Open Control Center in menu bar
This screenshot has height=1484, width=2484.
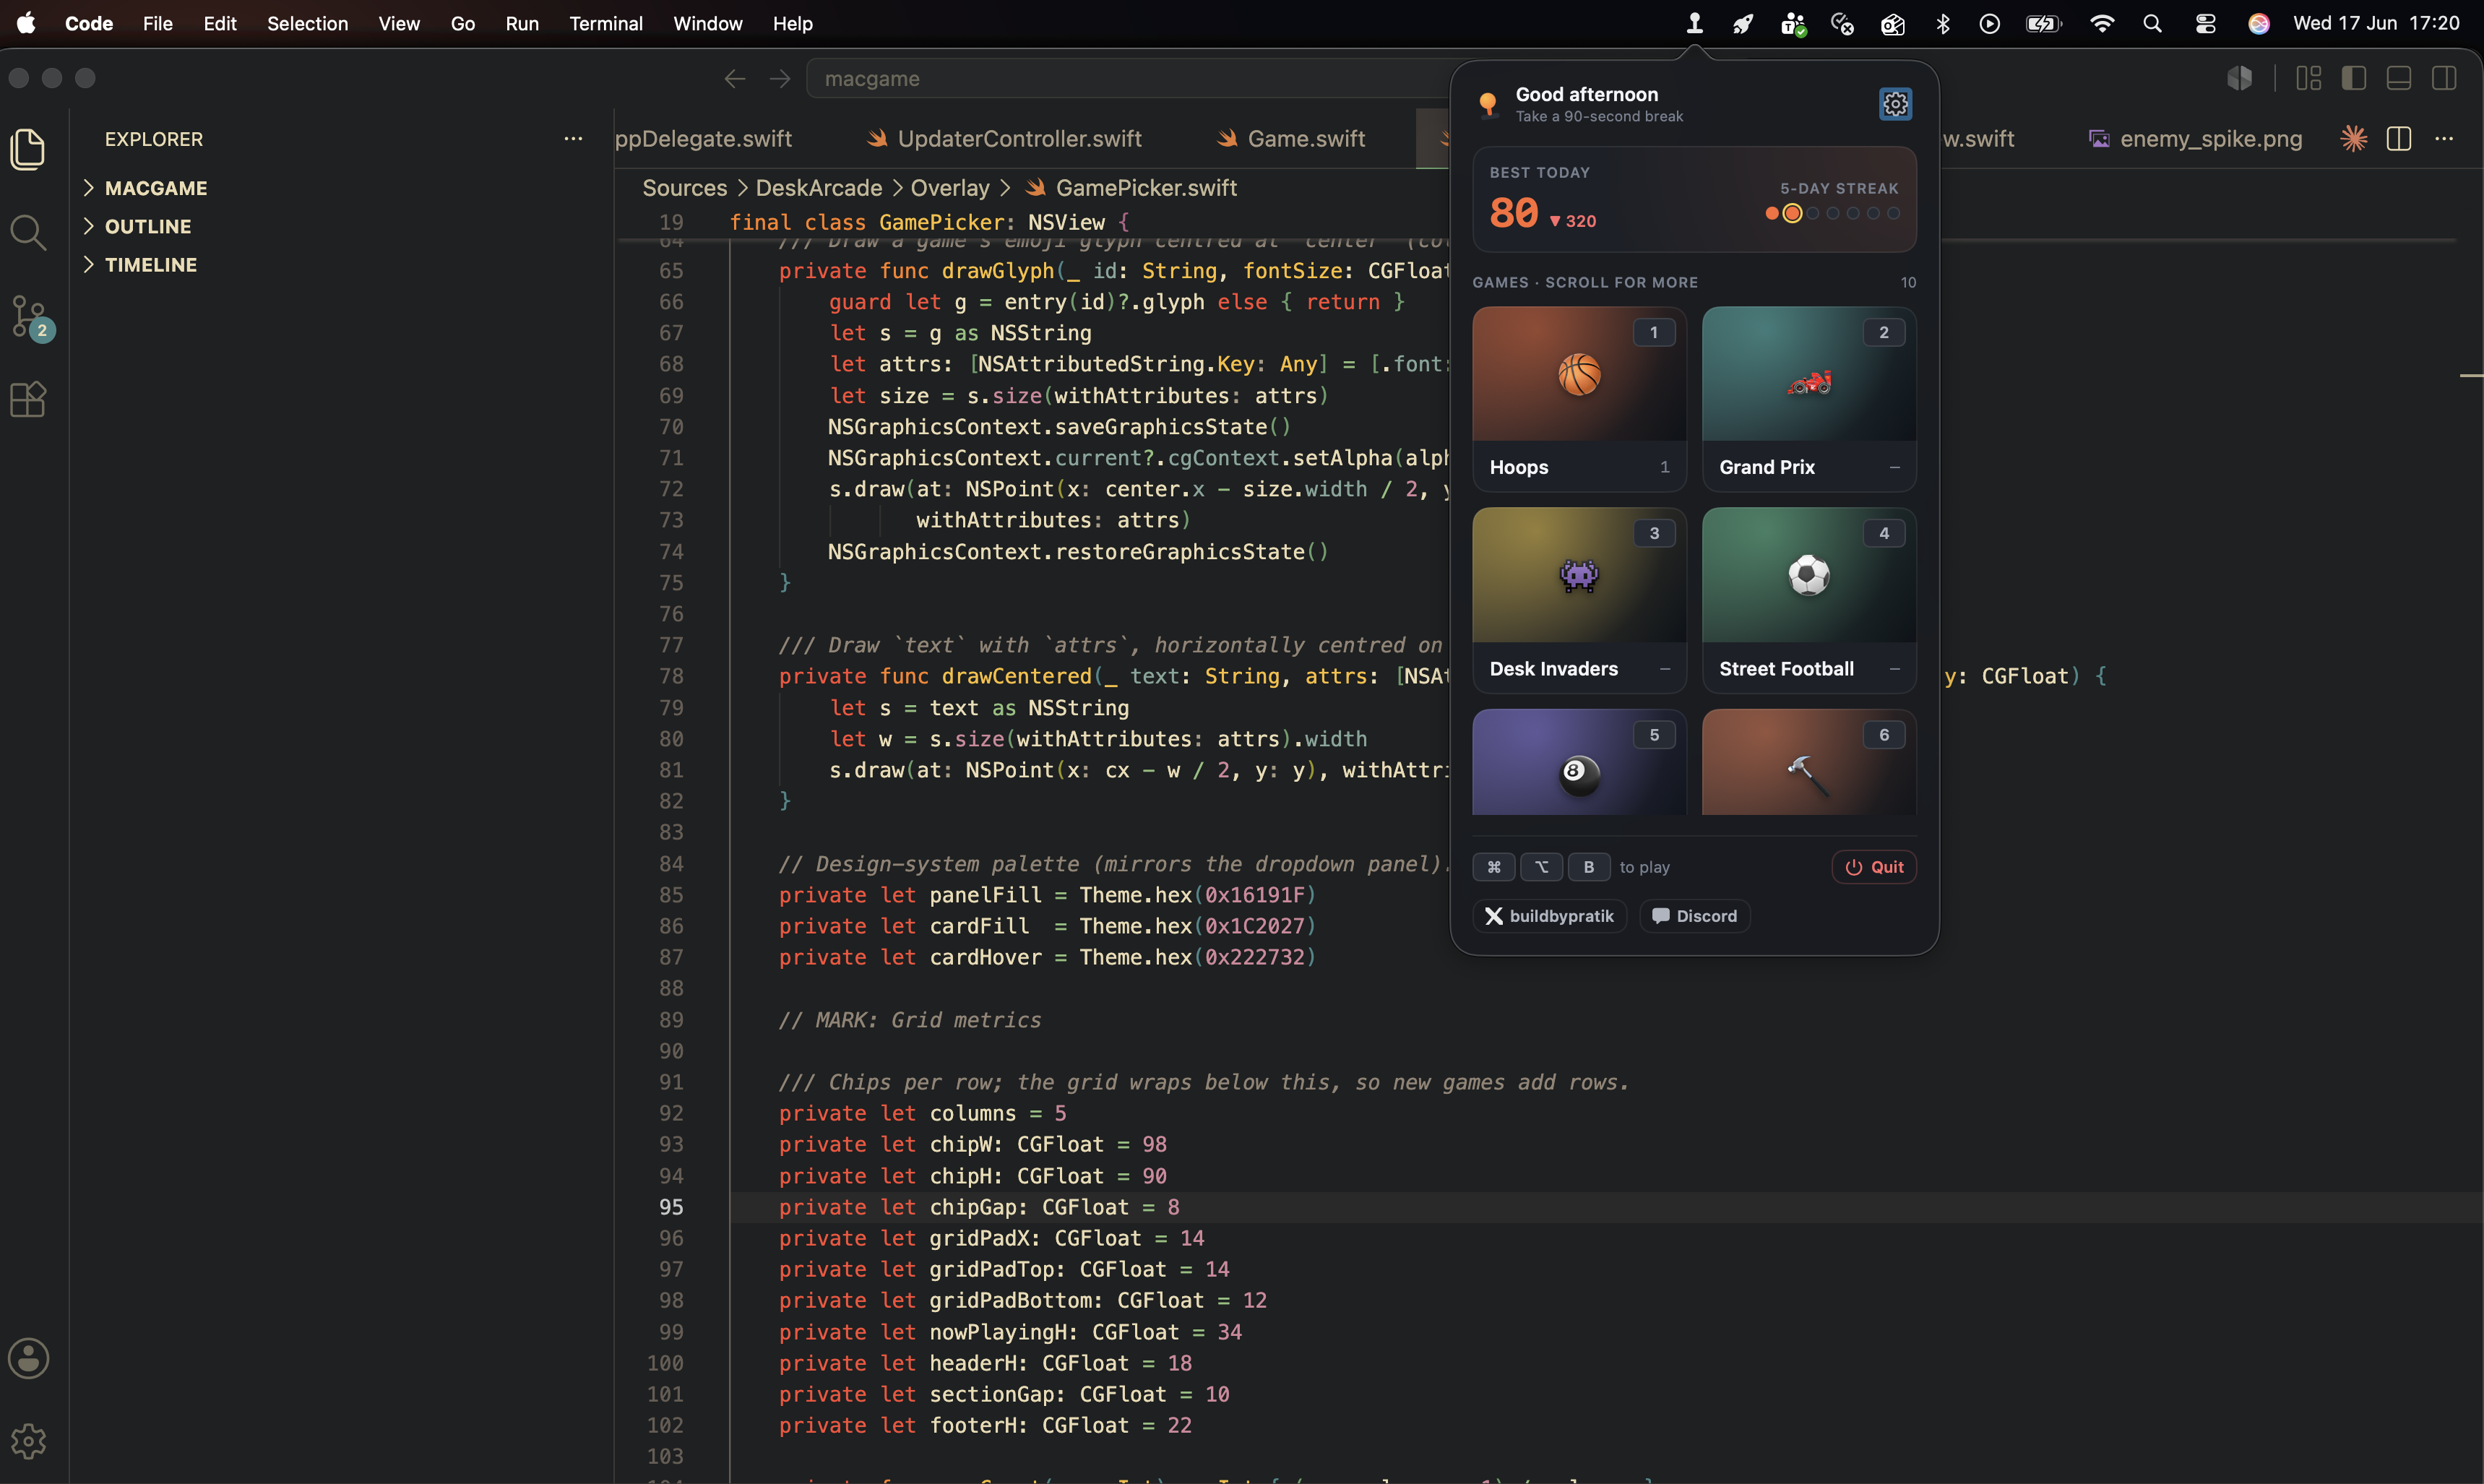pyautogui.click(x=2205, y=23)
